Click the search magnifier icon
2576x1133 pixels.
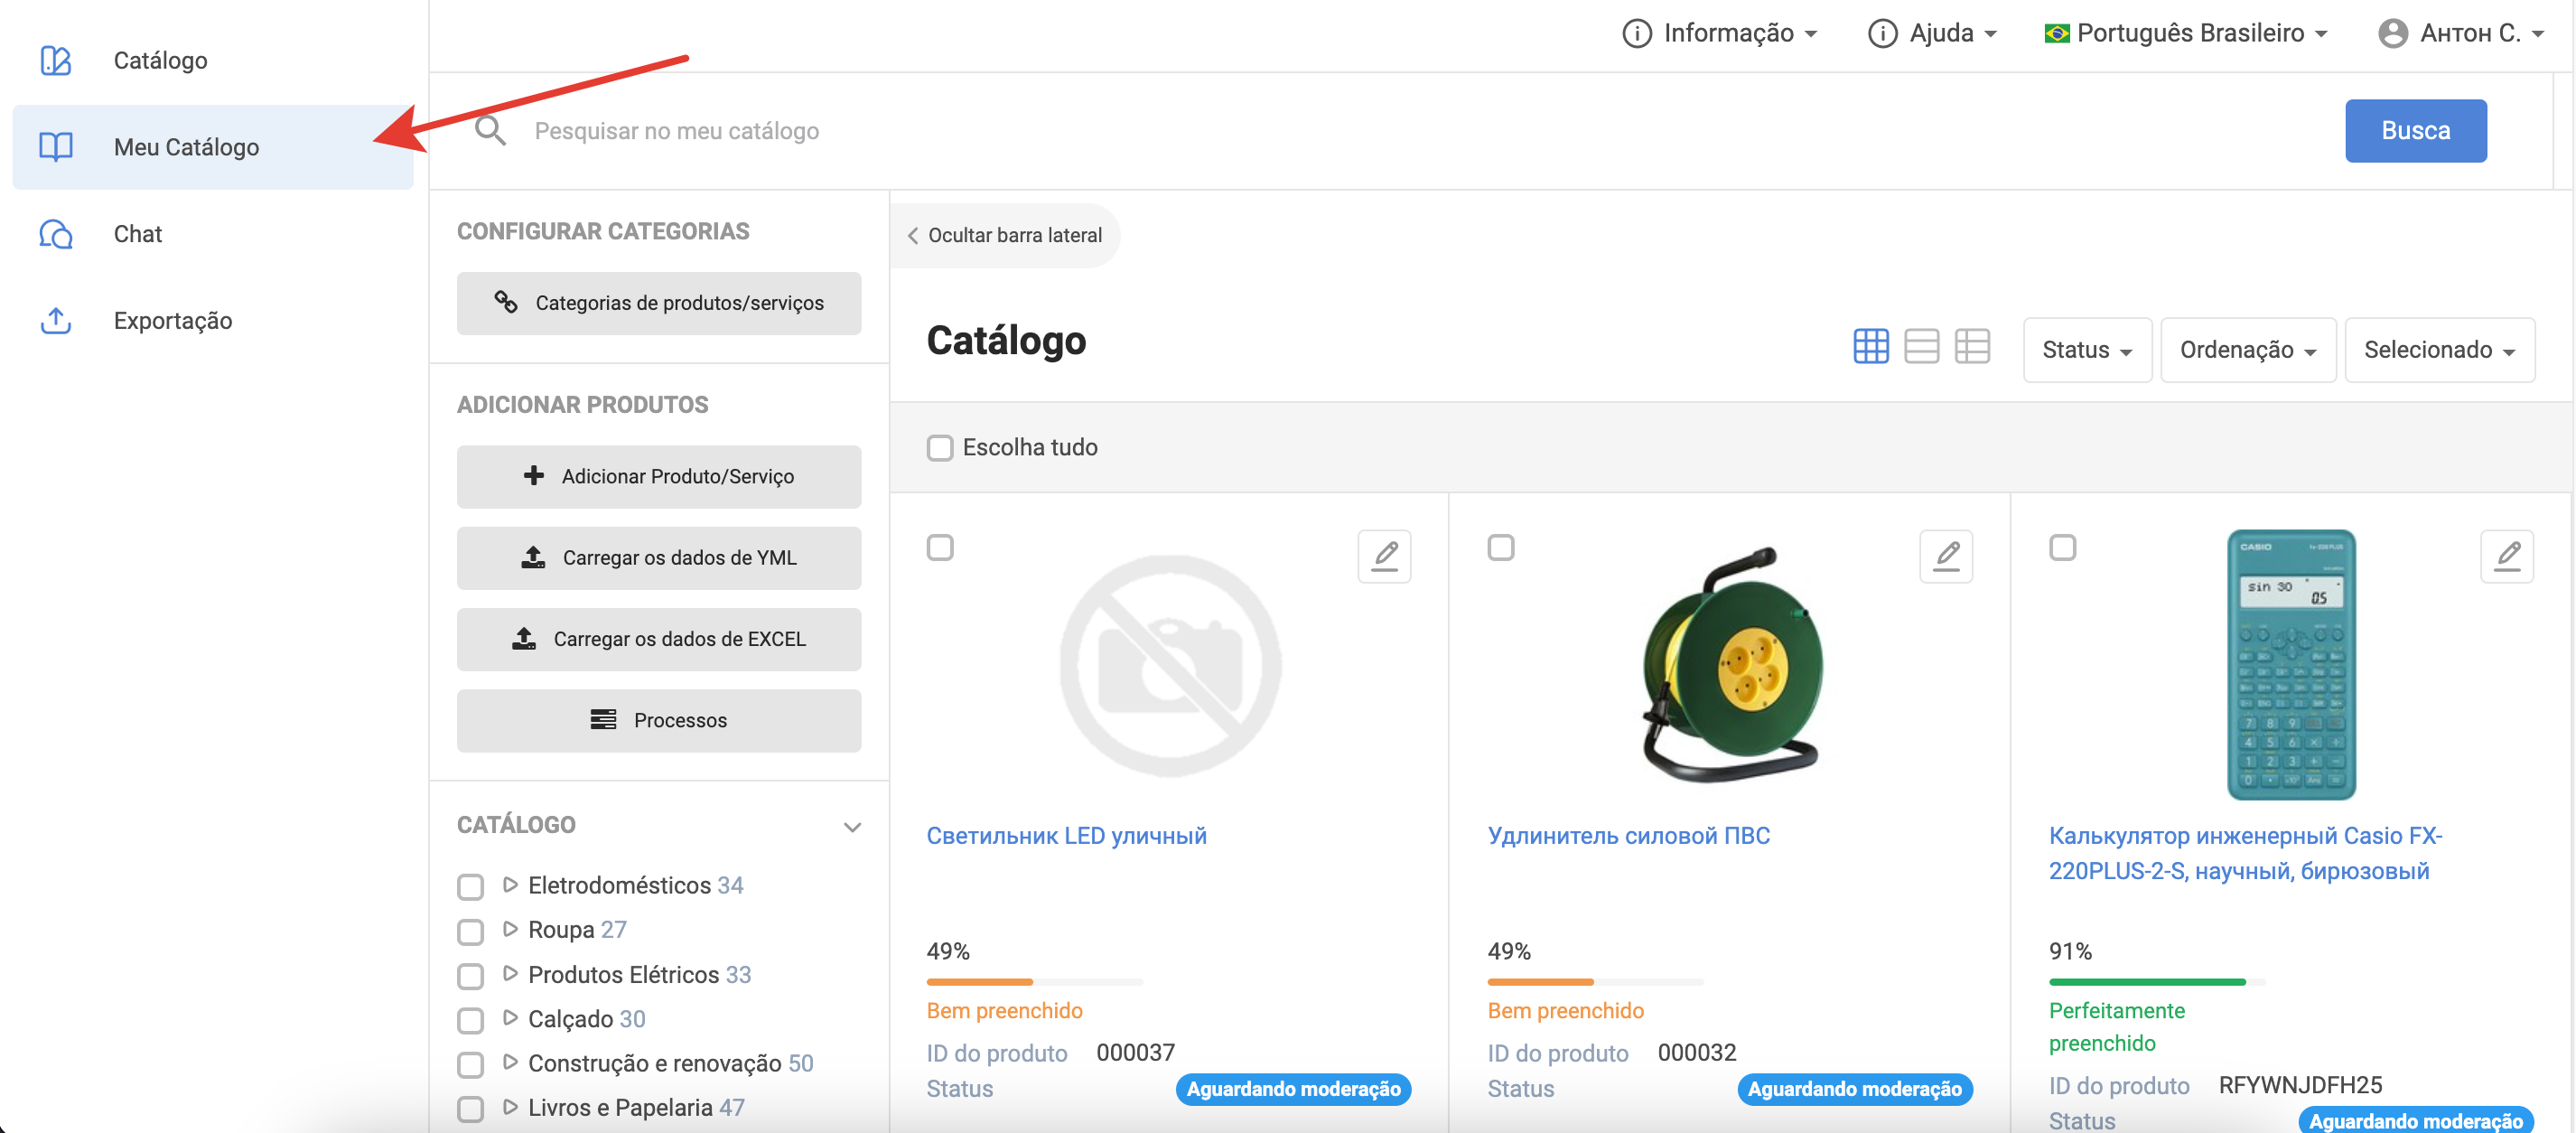[x=490, y=131]
